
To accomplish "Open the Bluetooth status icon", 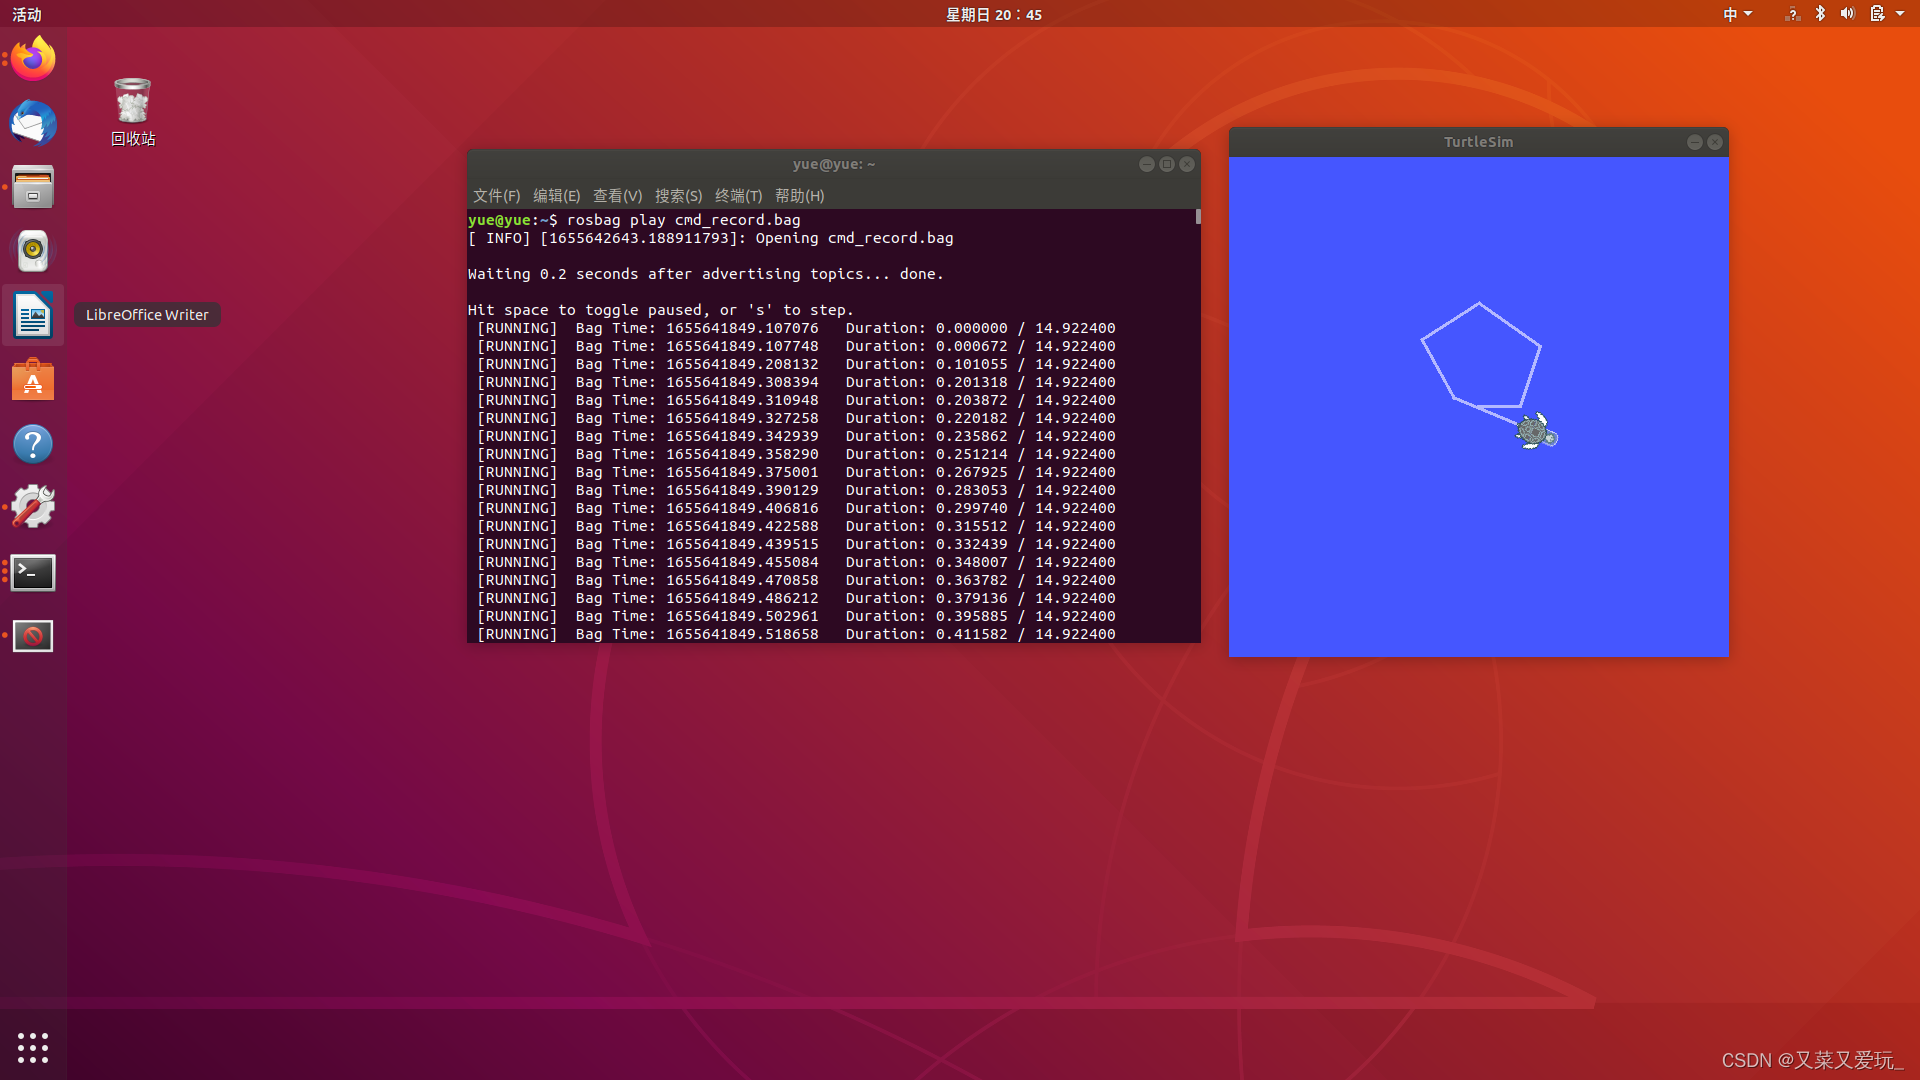I will tap(1820, 14).
